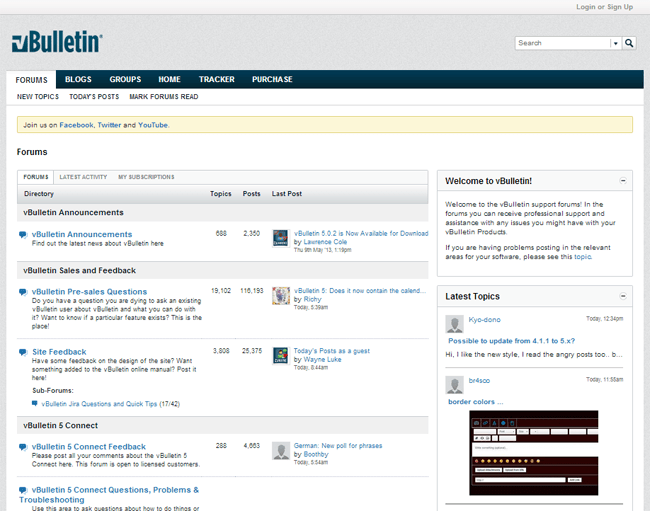Follow the YouTube link in the notice

[153, 125]
